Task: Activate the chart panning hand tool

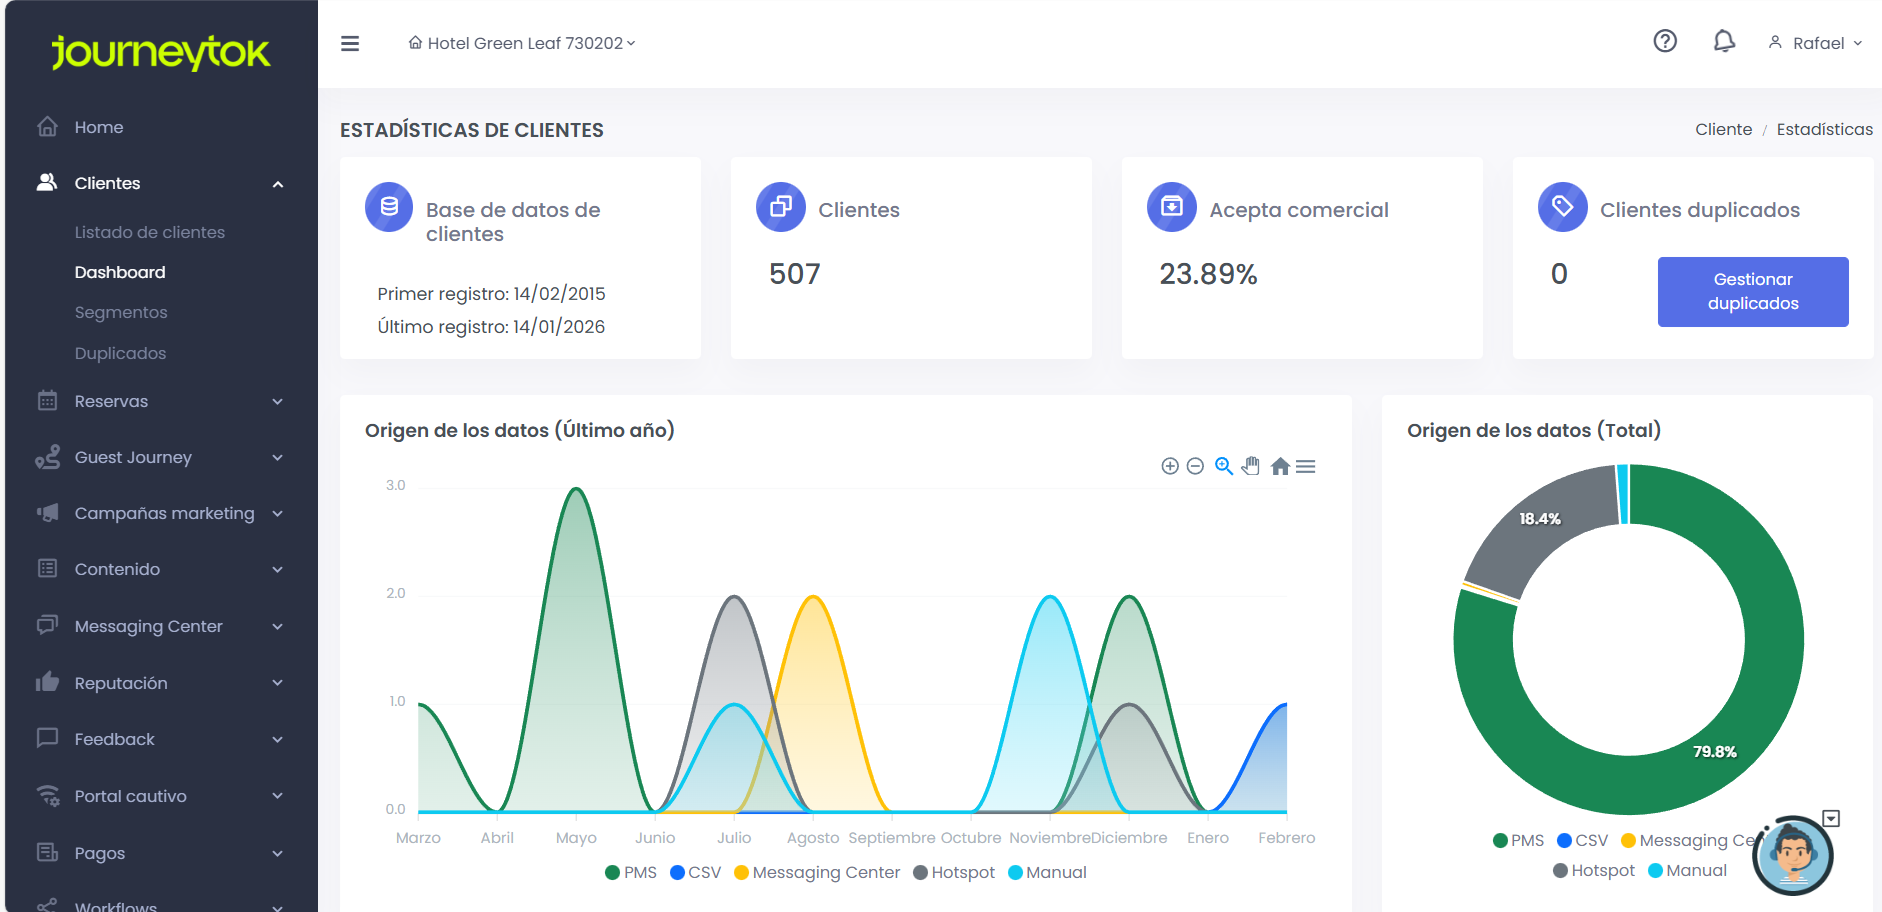Action: (x=1251, y=466)
